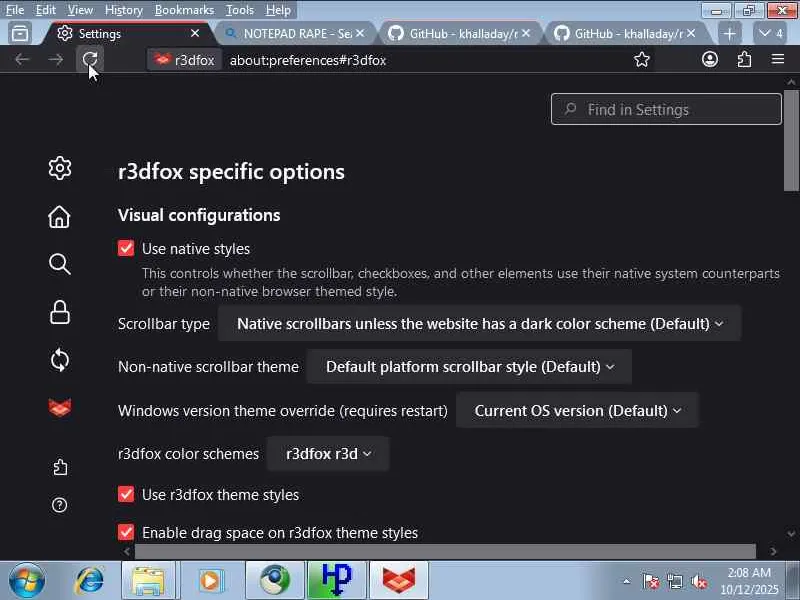Bookmark this page with the star

(641, 60)
